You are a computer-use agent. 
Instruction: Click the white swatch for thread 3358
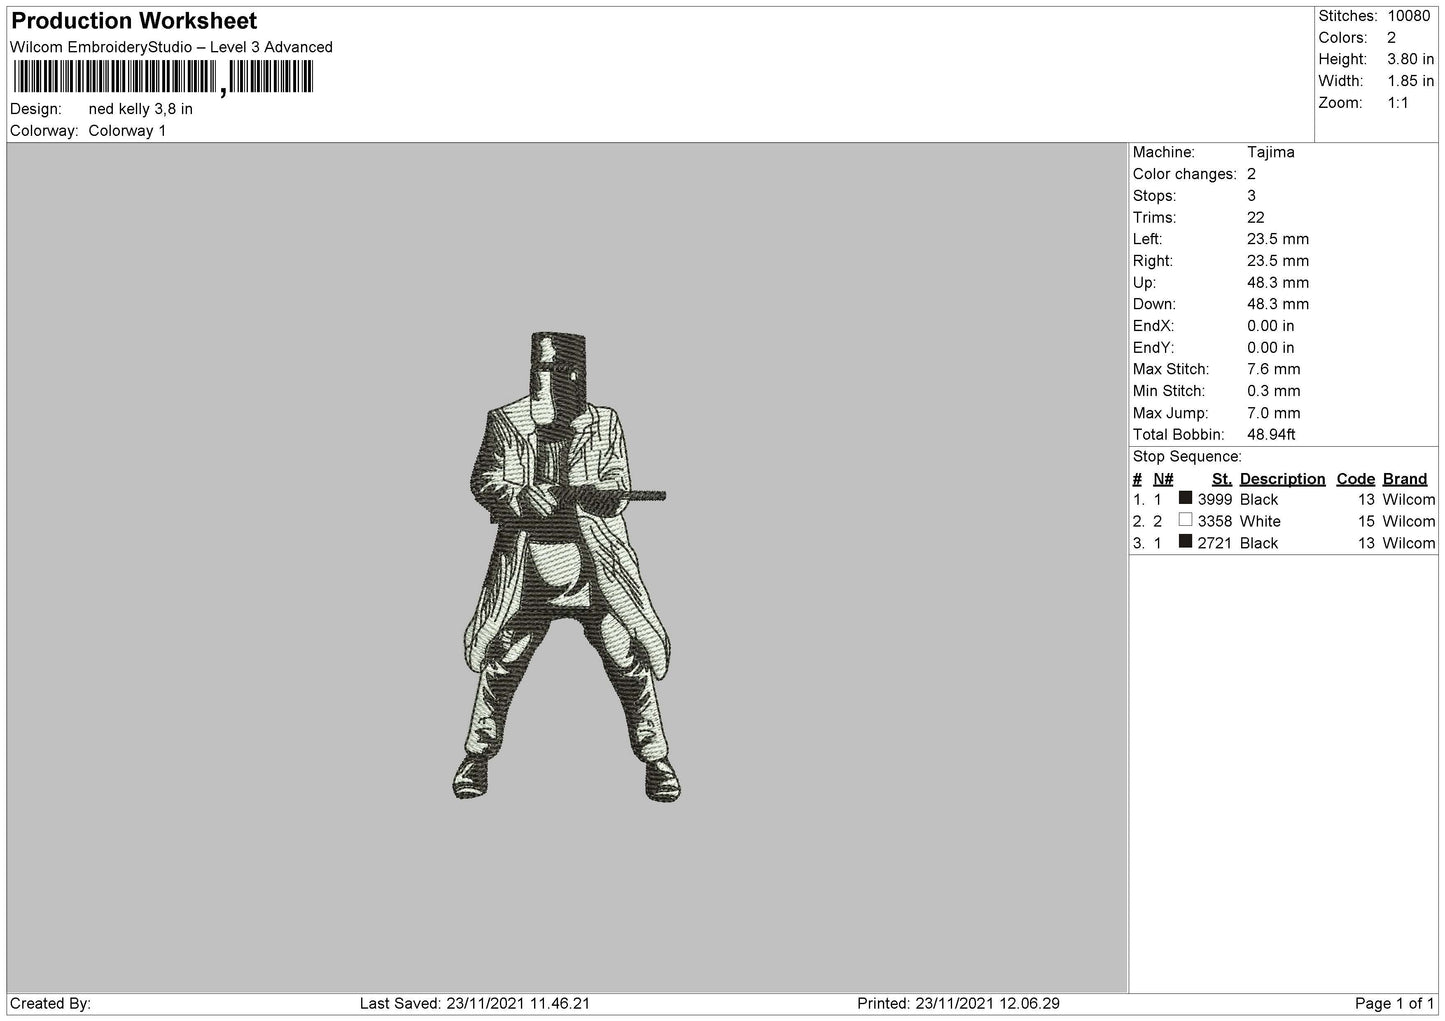pos(1185,520)
